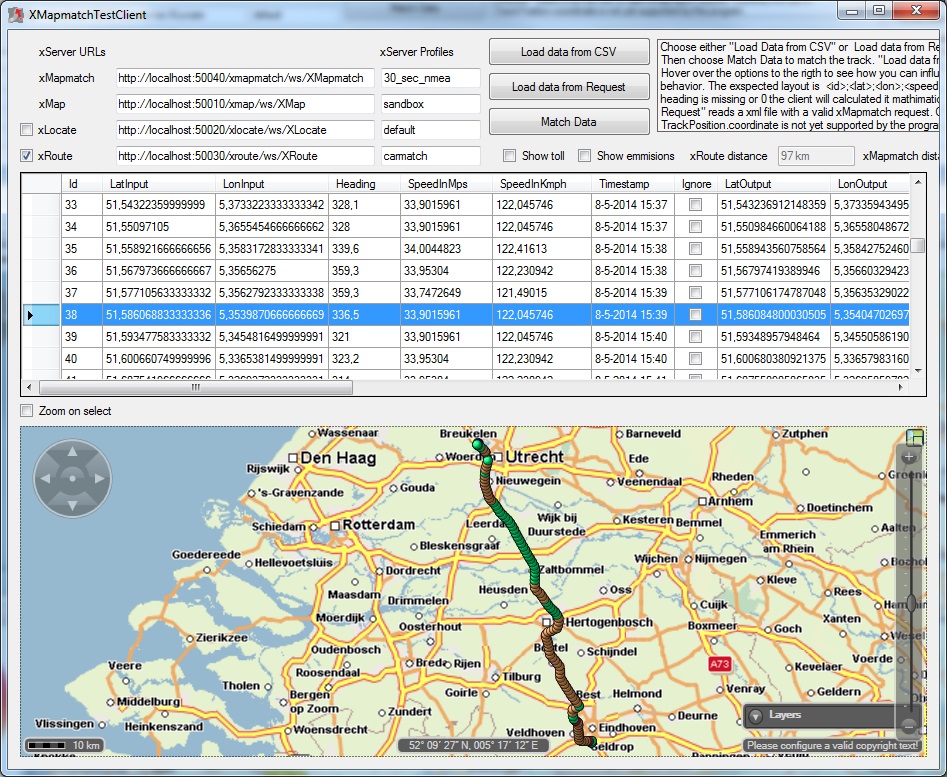The width and height of the screenshot is (947, 777).
Task: Enable Zoom on select option
Action: coord(27,411)
